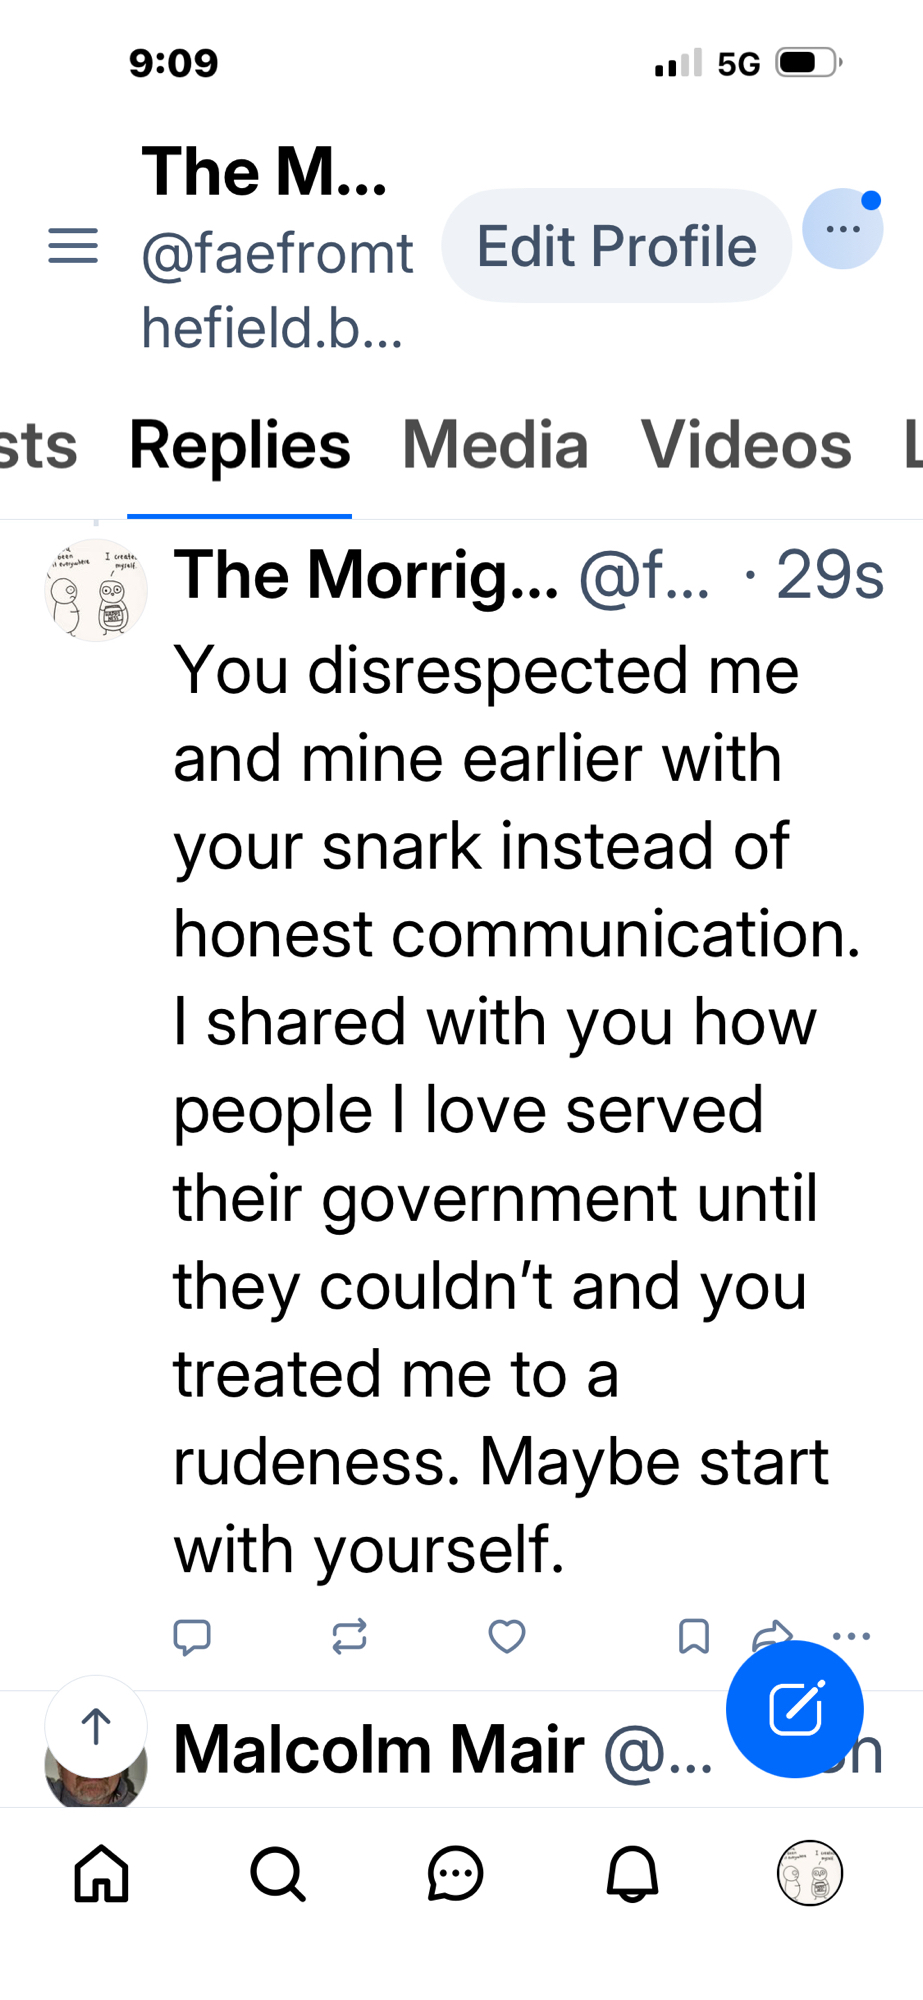Tap the reply comment icon
Viewport: 923px width, 2000px height.
click(192, 1636)
